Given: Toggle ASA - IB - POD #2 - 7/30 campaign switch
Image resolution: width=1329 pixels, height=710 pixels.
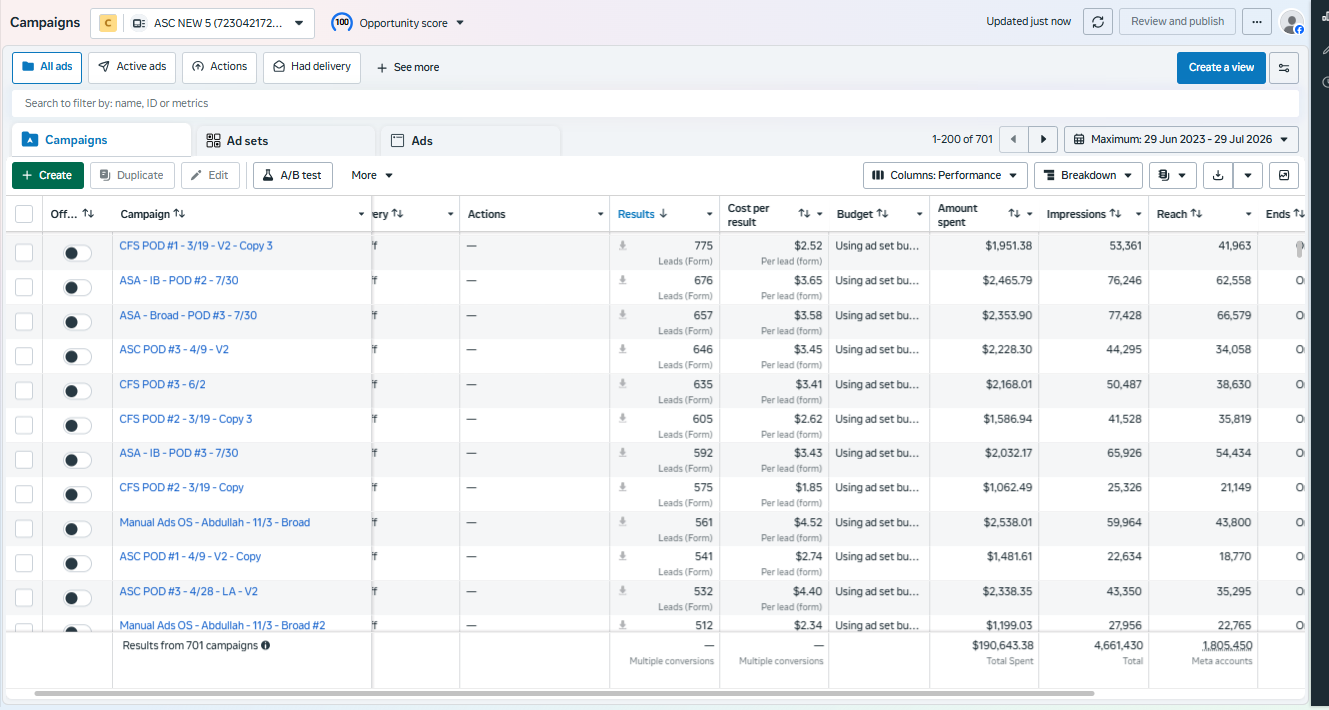Looking at the screenshot, I should pyautogui.click(x=77, y=288).
